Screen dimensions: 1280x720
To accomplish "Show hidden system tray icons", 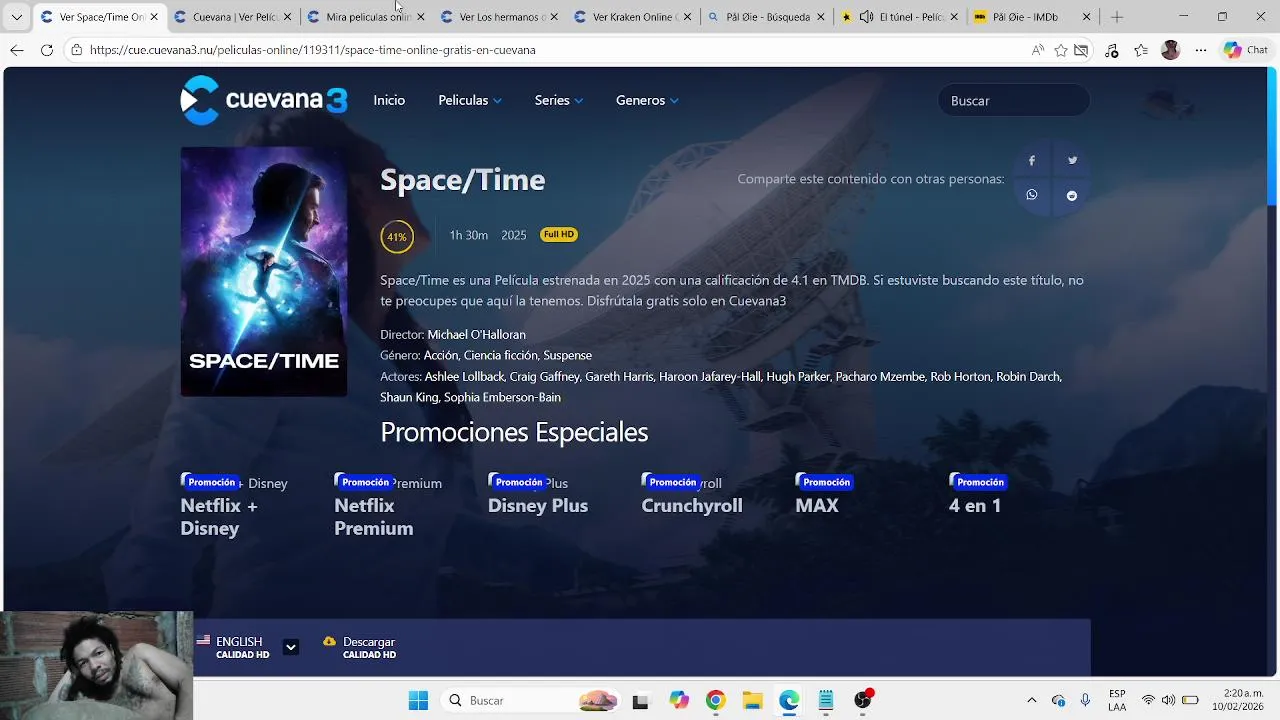I will (x=1031, y=700).
